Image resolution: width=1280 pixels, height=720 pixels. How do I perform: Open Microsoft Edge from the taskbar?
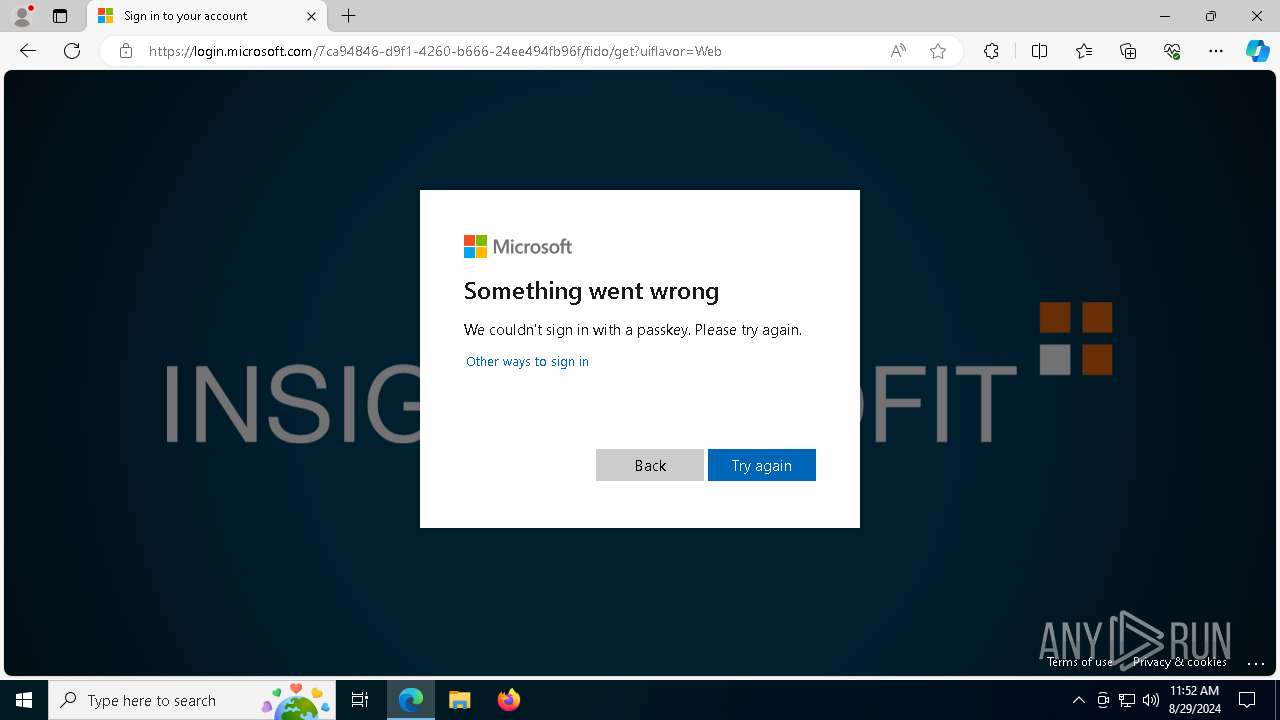tap(411, 700)
